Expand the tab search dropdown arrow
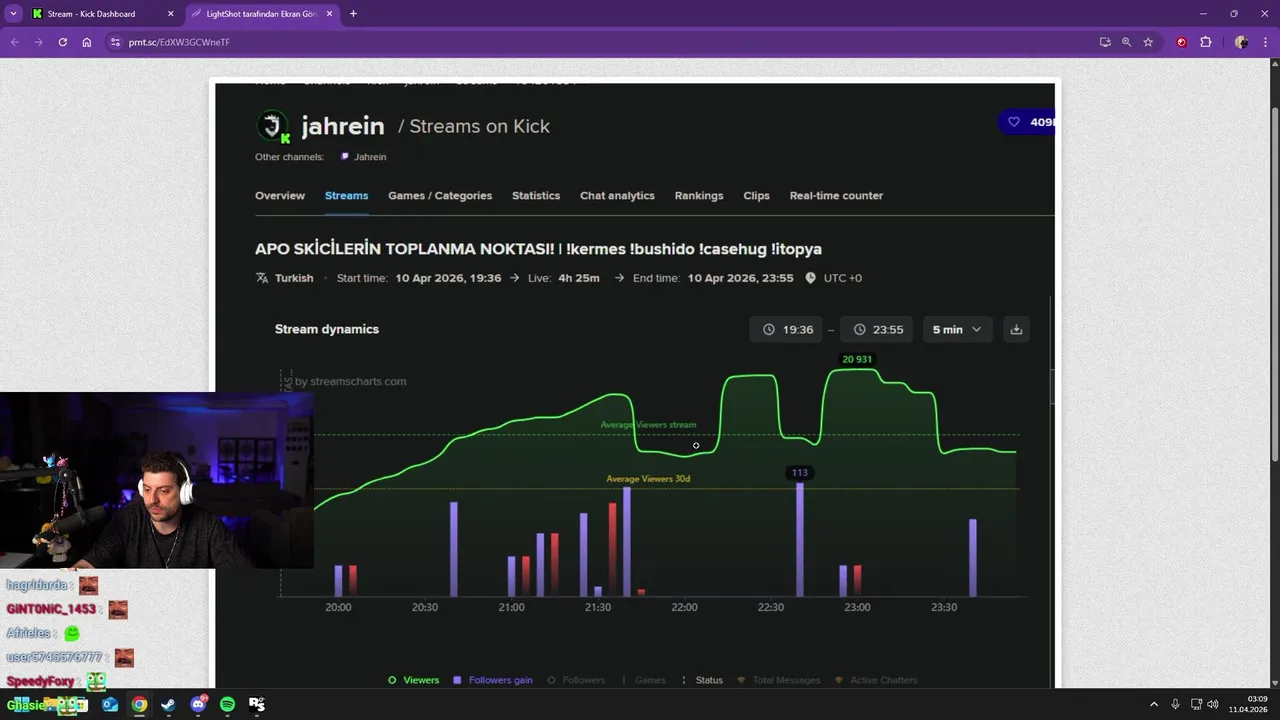1280x720 pixels. click(13, 14)
